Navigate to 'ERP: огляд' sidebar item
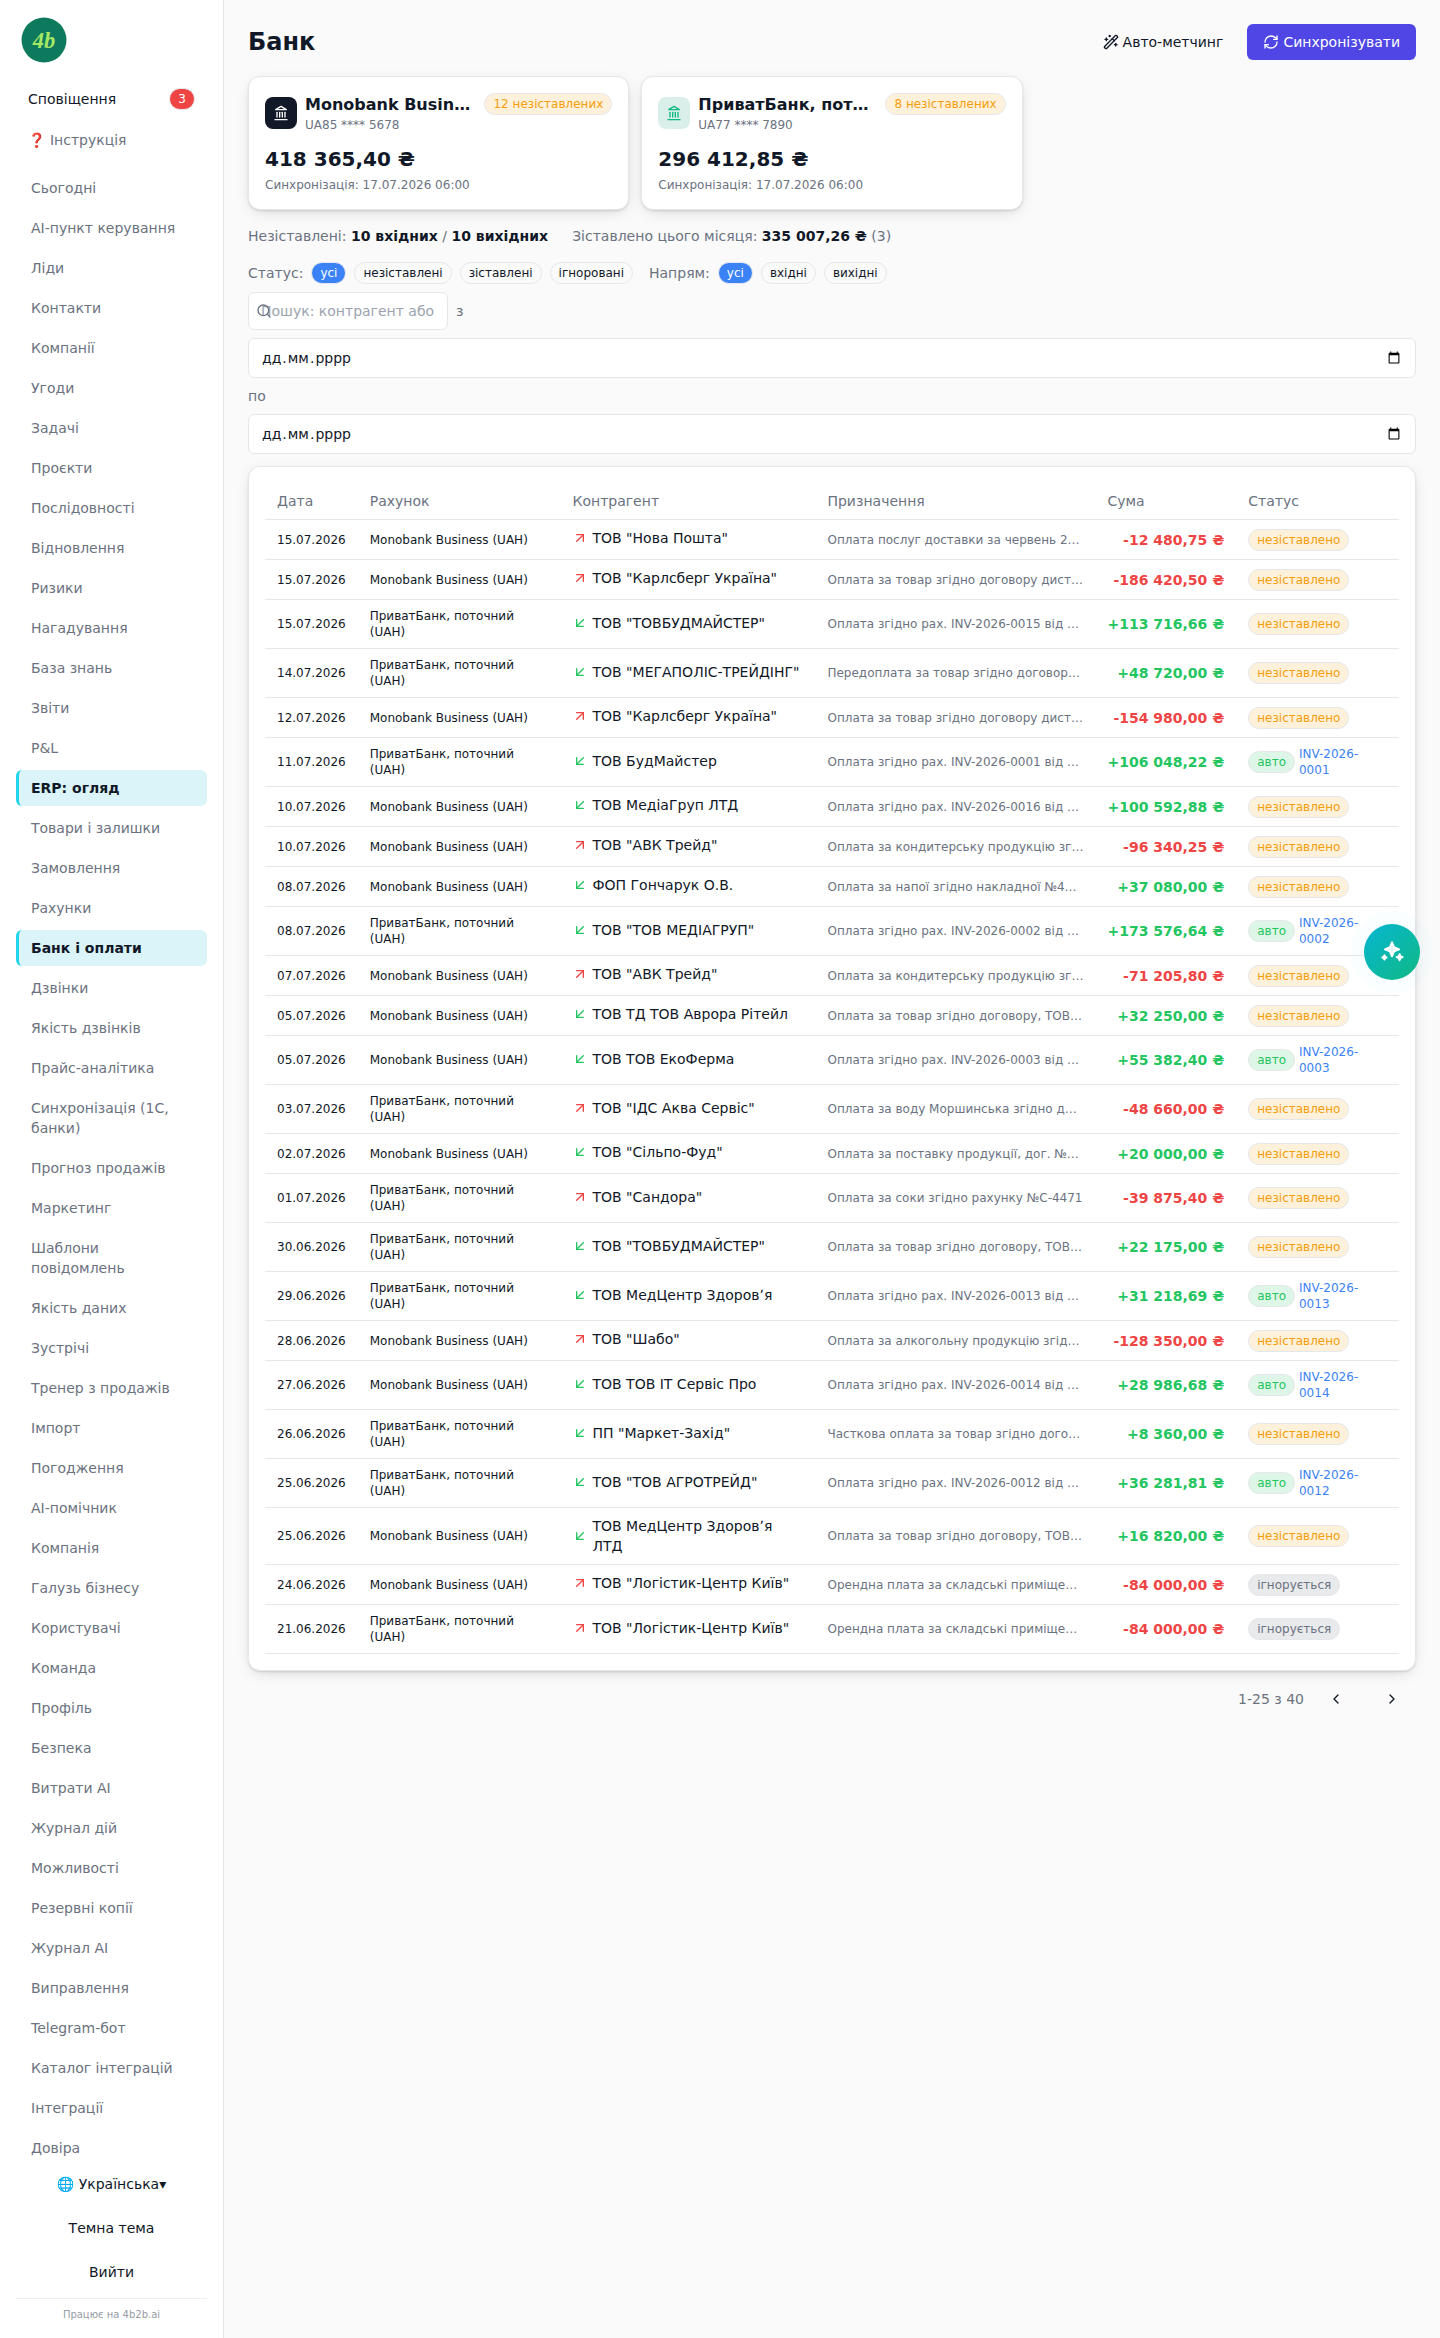The height and width of the screenshot is (2338, 1440). (111, 788)
